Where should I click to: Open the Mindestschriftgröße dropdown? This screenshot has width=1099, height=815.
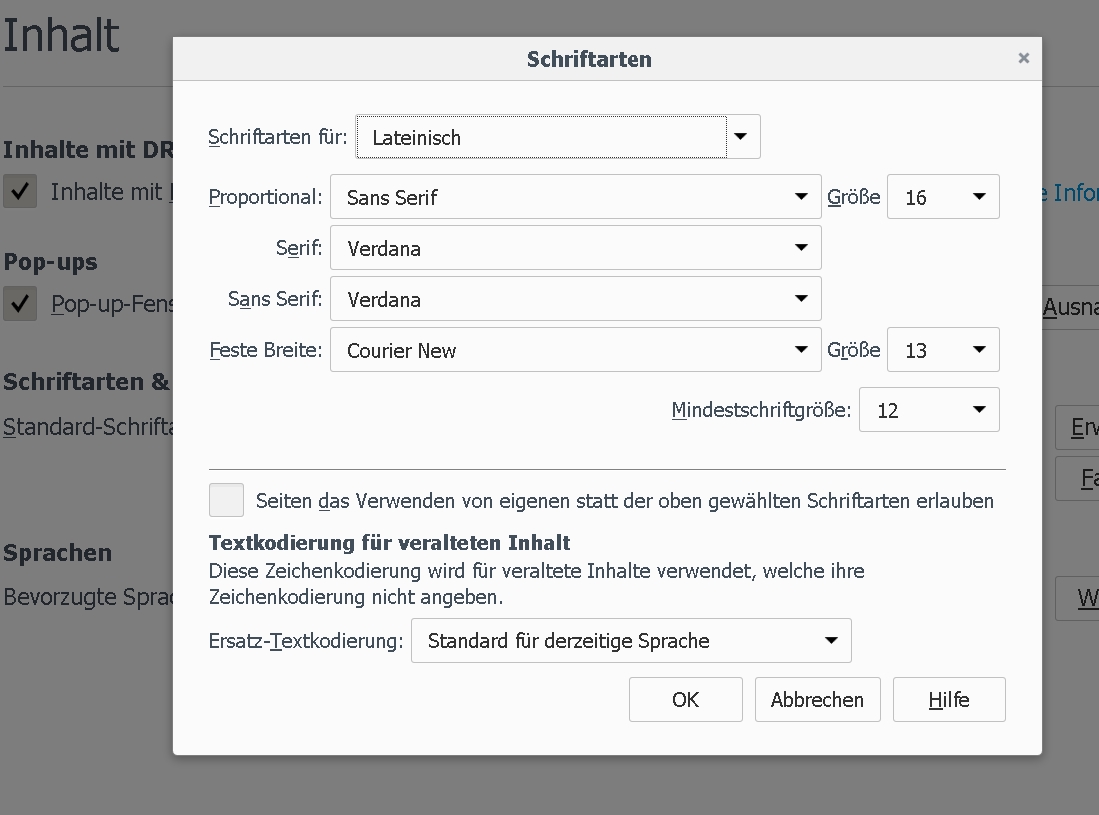click(x=928, y=410)
